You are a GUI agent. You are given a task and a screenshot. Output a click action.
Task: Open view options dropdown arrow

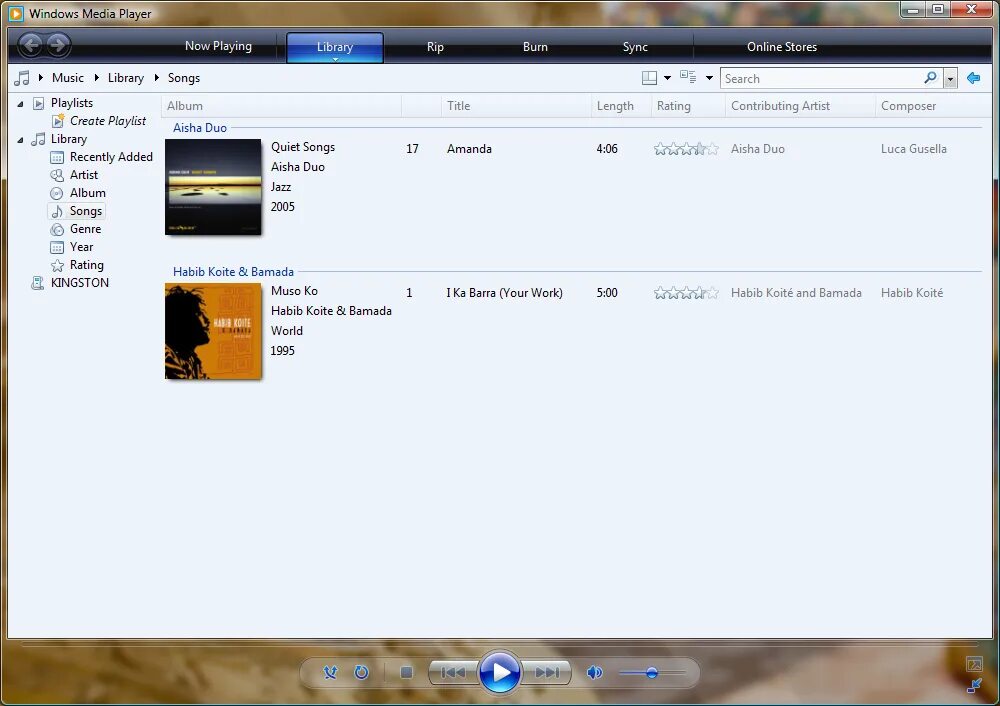[x=709, y=78]
